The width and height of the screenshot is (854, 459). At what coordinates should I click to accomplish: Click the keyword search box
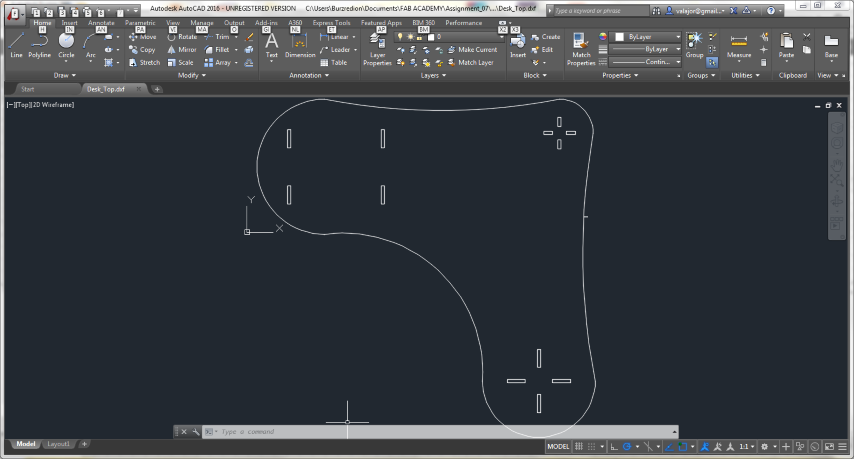point(601,11)
